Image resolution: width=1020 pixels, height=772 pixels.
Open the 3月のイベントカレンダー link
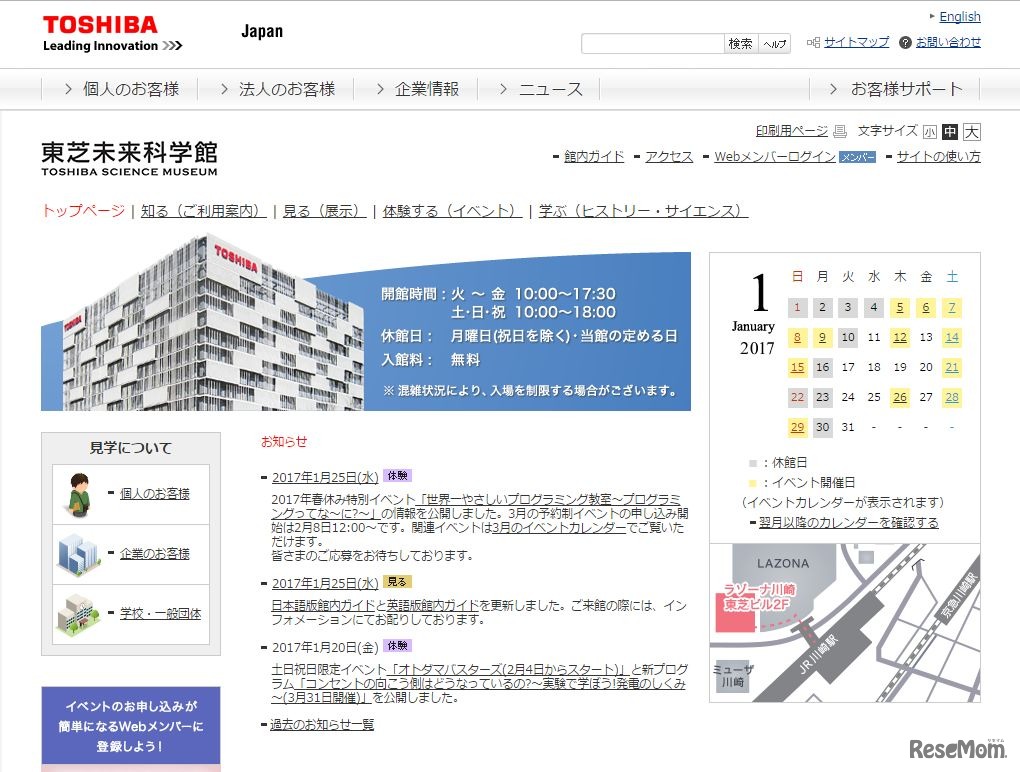click(559, 527)
